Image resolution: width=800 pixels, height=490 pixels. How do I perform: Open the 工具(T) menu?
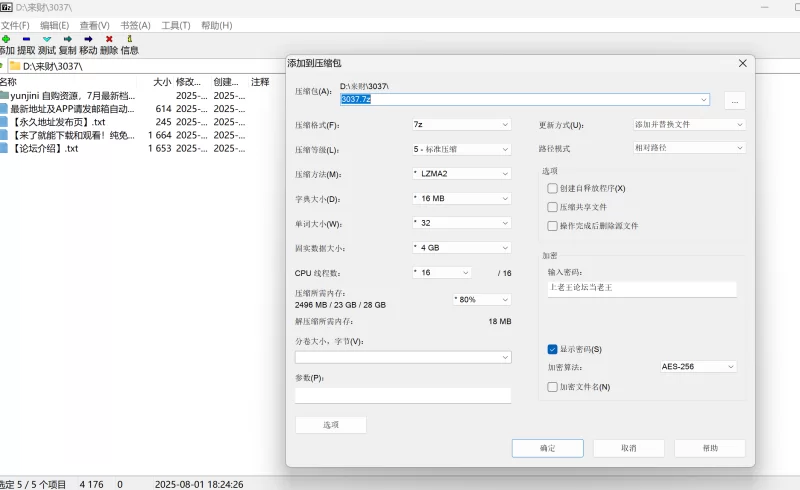tap(176, 26)
